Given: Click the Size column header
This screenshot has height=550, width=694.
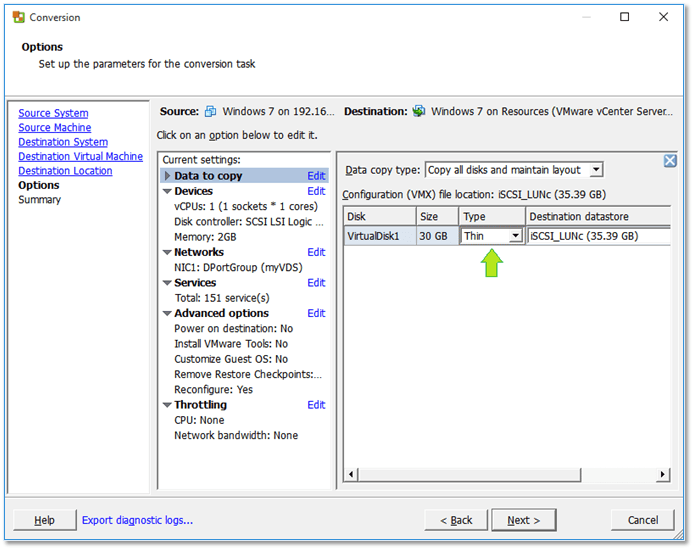Looking at the screenshot, I should point(437,216).
